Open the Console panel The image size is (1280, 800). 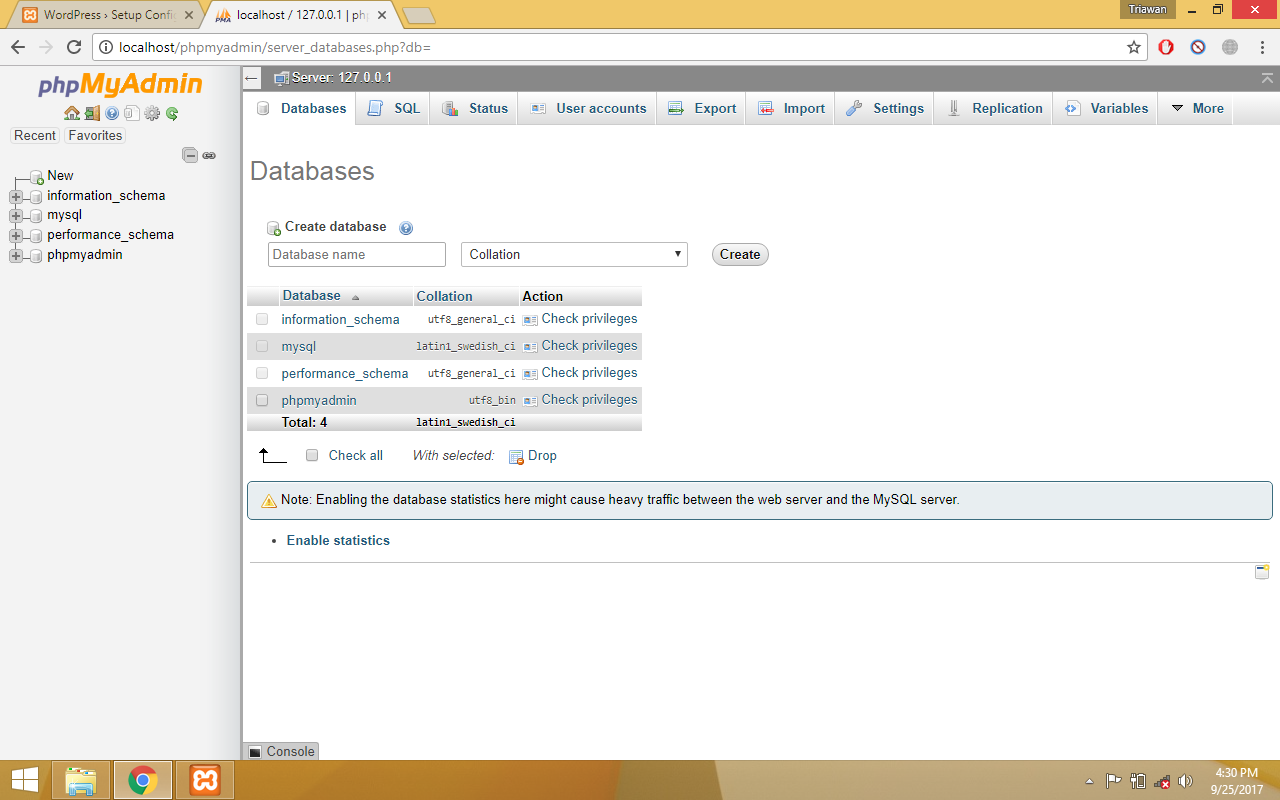[281, 751]
